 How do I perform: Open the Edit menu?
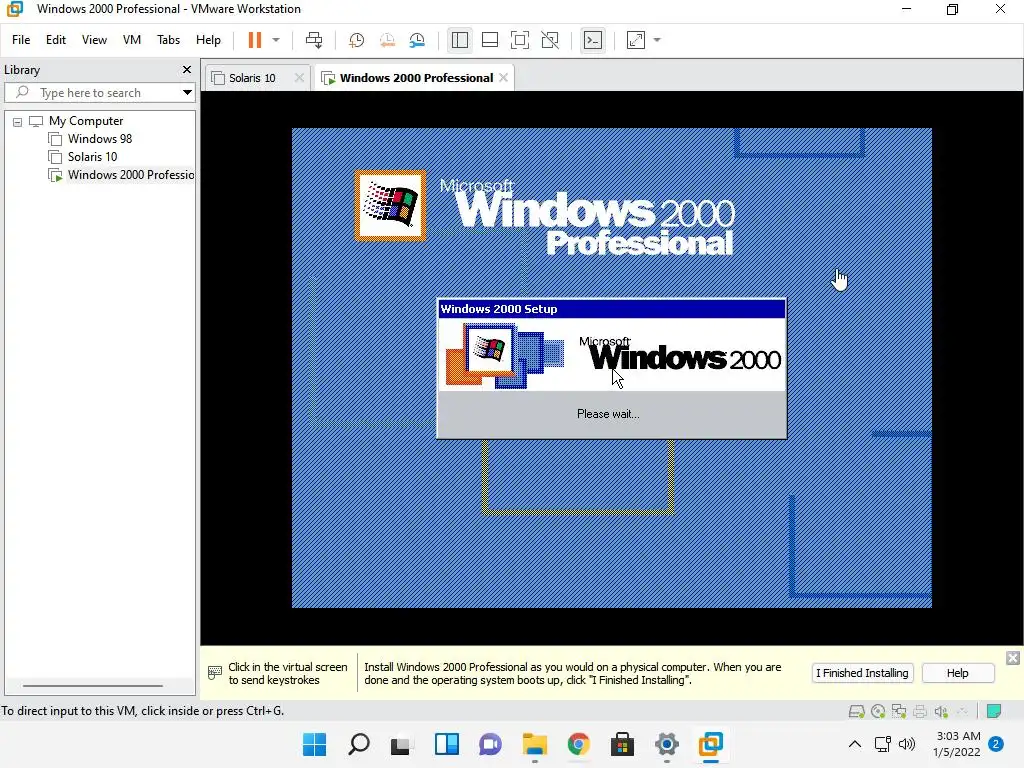(56, 40)
